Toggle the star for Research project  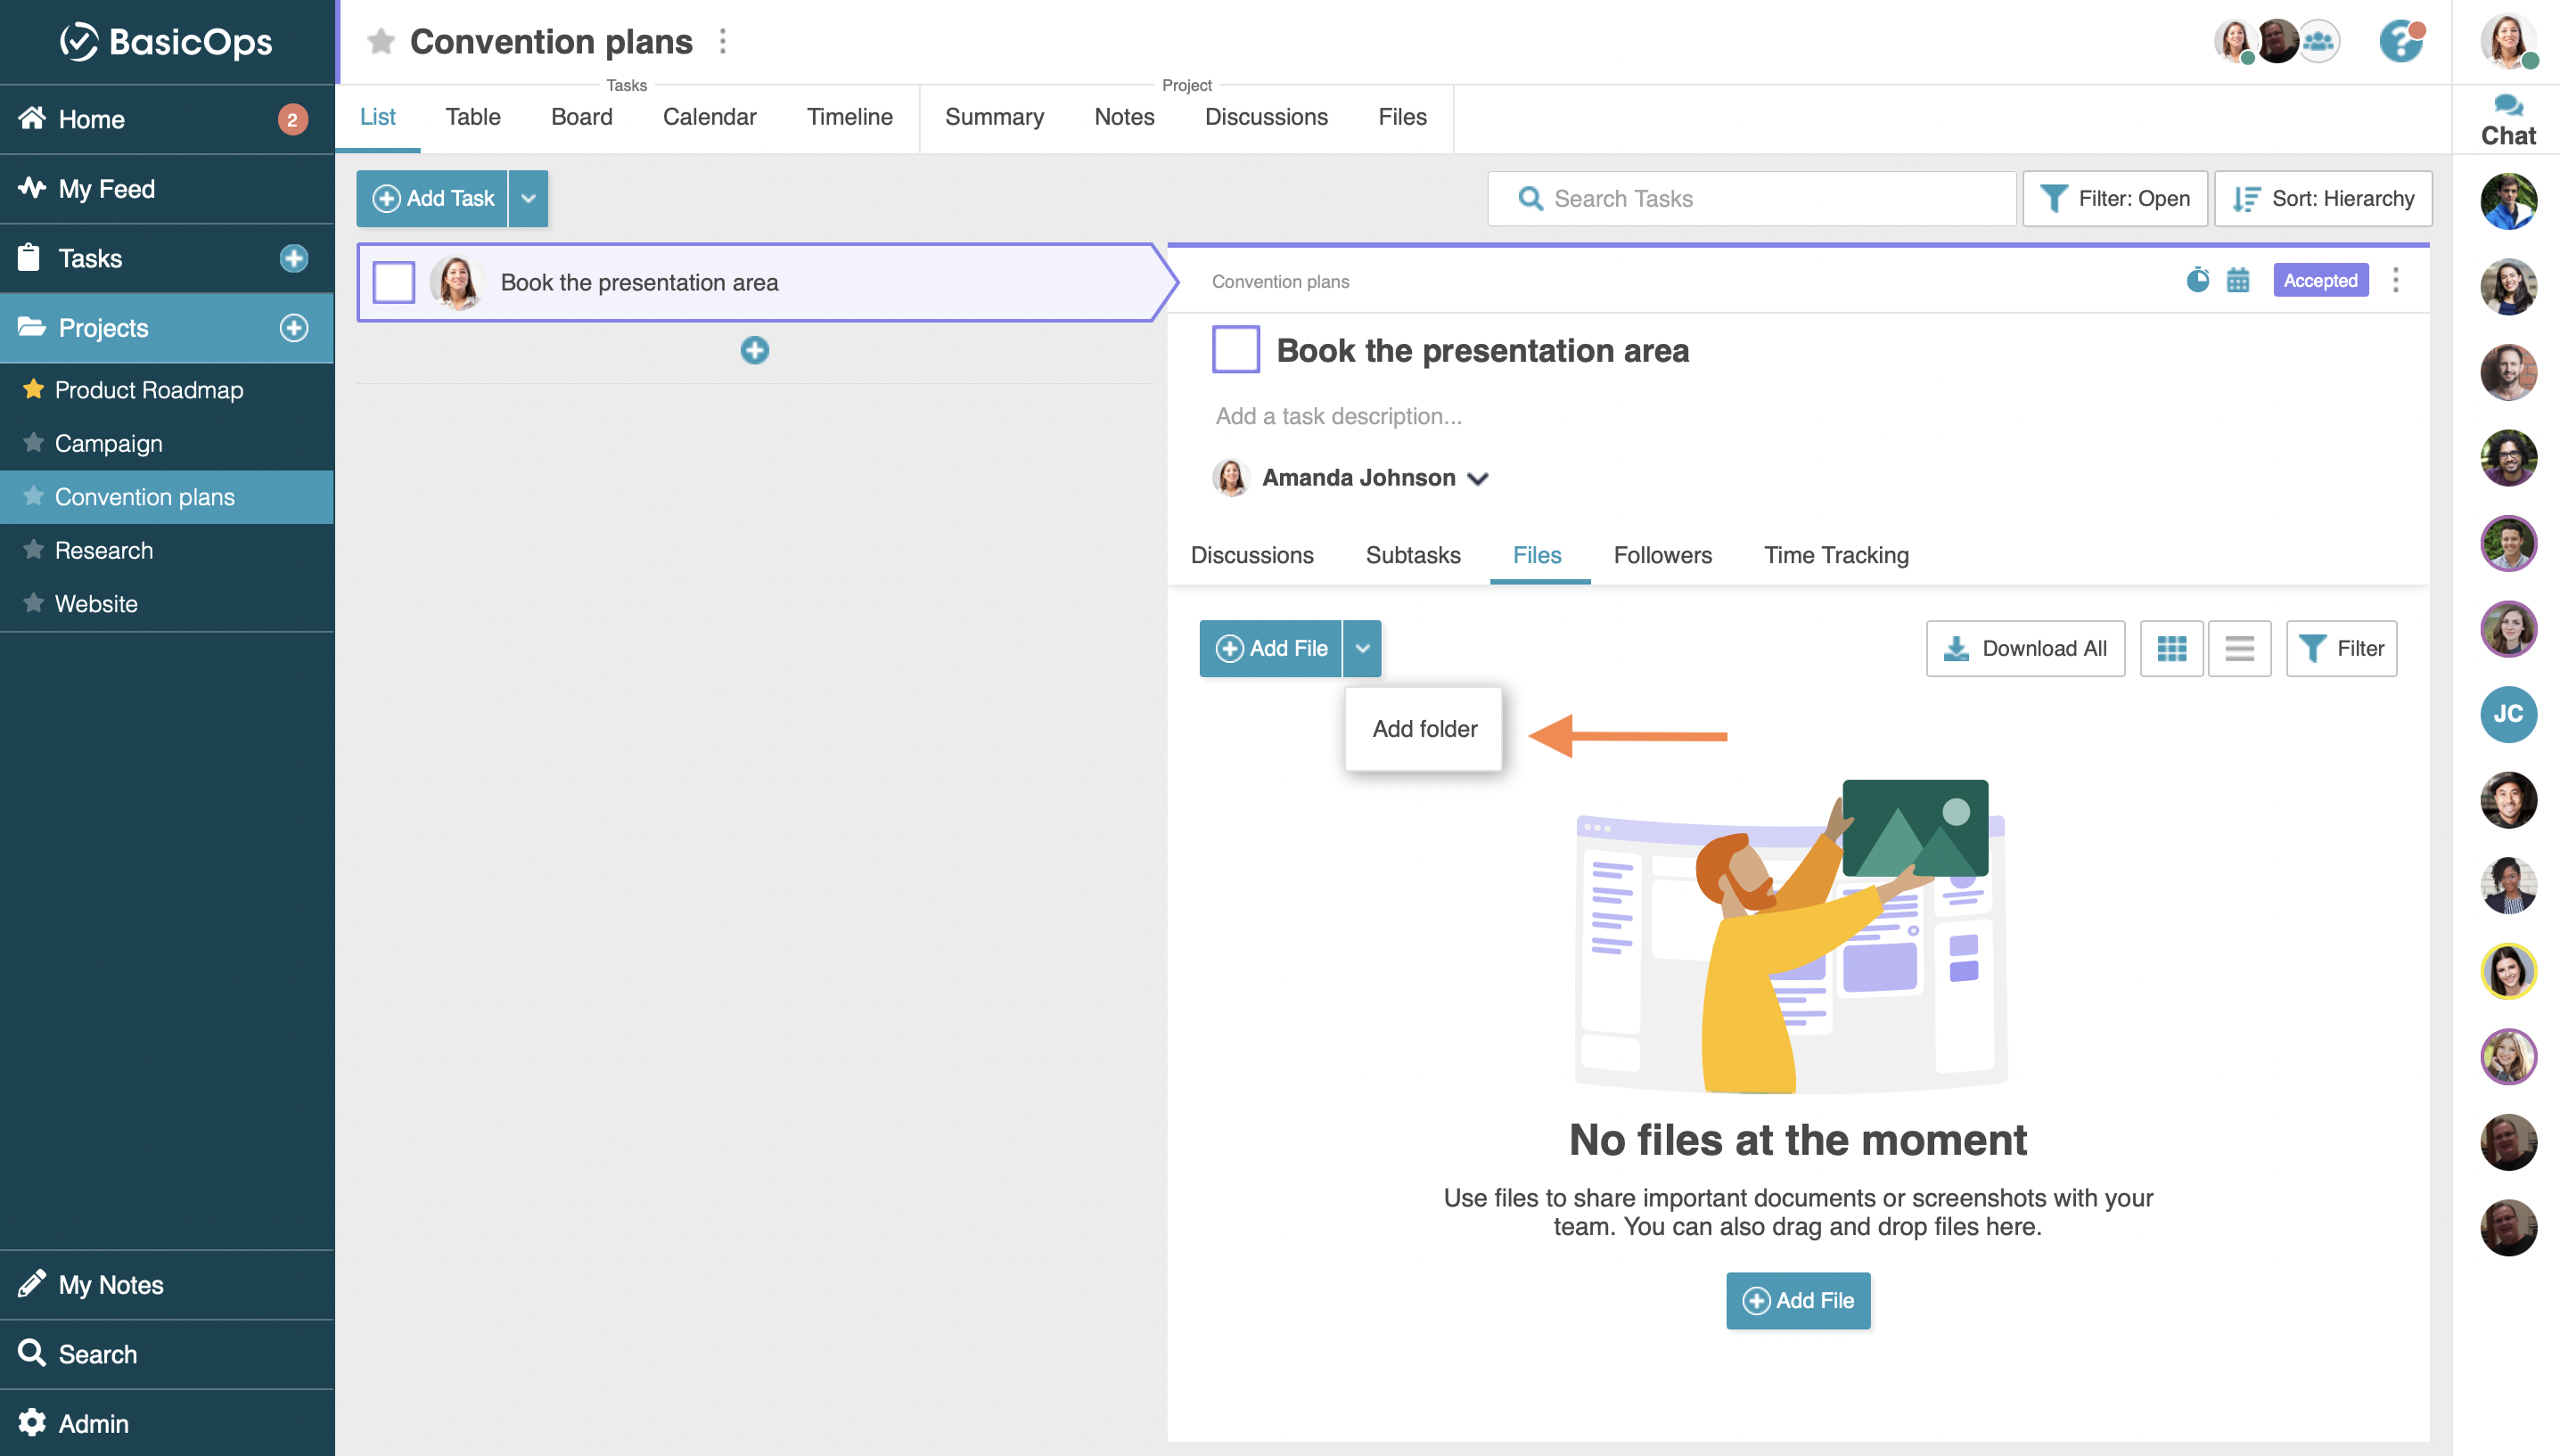33,549
